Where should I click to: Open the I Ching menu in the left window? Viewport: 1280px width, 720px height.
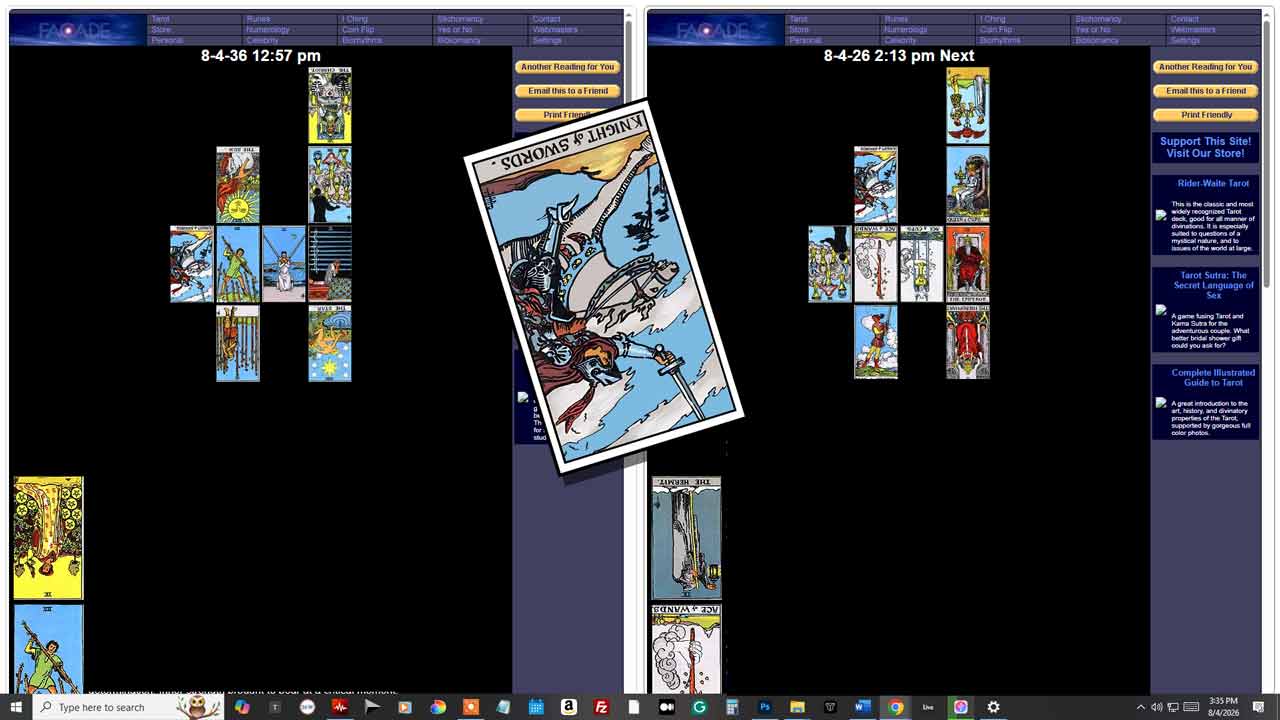(x=355, y=19)
